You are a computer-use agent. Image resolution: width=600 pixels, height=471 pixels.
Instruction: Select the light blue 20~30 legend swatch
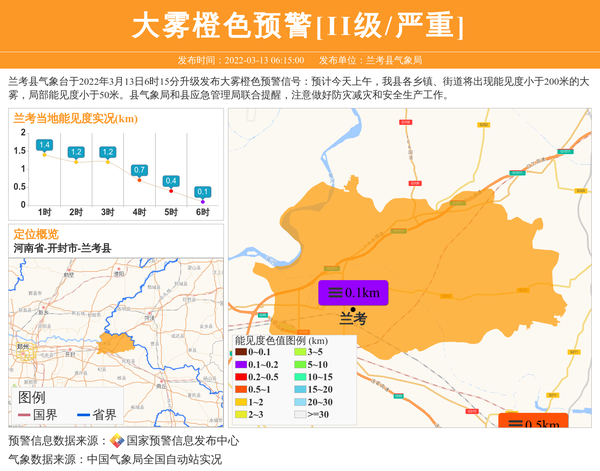click(299, 402)
